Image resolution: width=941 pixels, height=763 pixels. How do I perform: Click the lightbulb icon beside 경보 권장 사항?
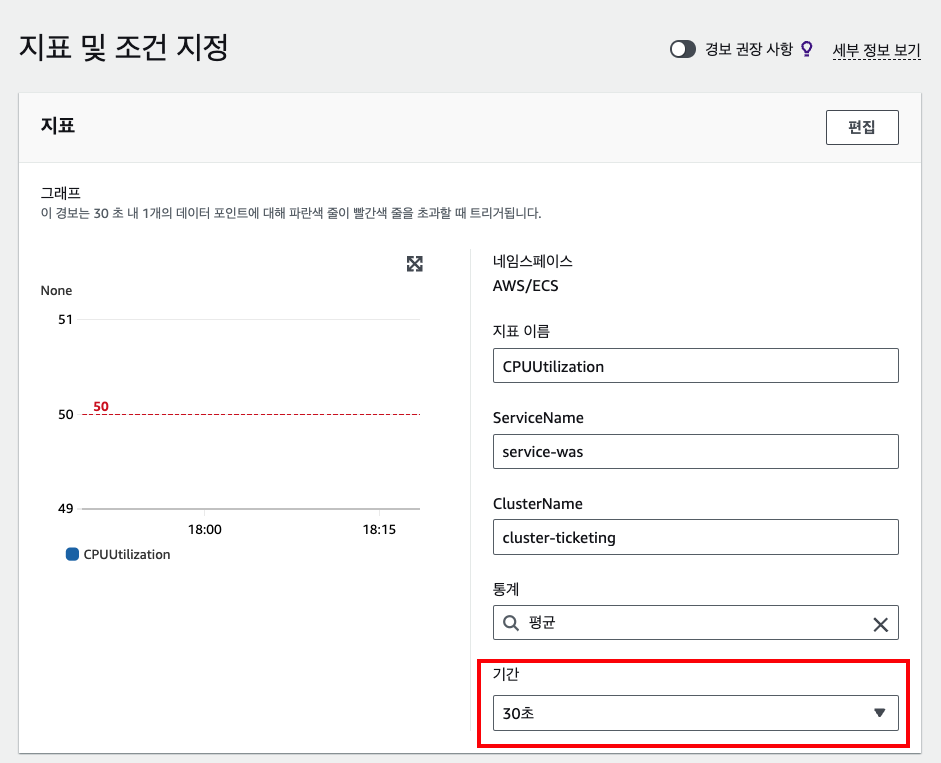coord(807,49)
